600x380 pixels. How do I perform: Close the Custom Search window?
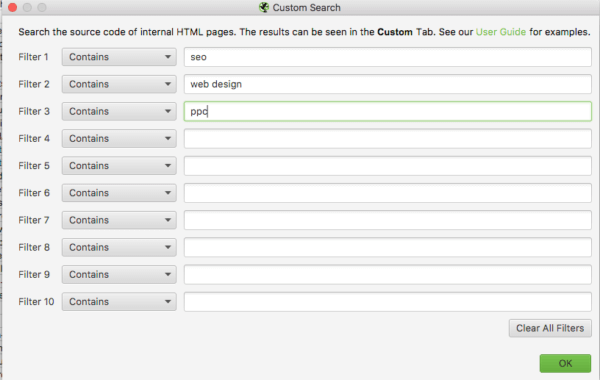pyautogui.click(x=12, y=7)
